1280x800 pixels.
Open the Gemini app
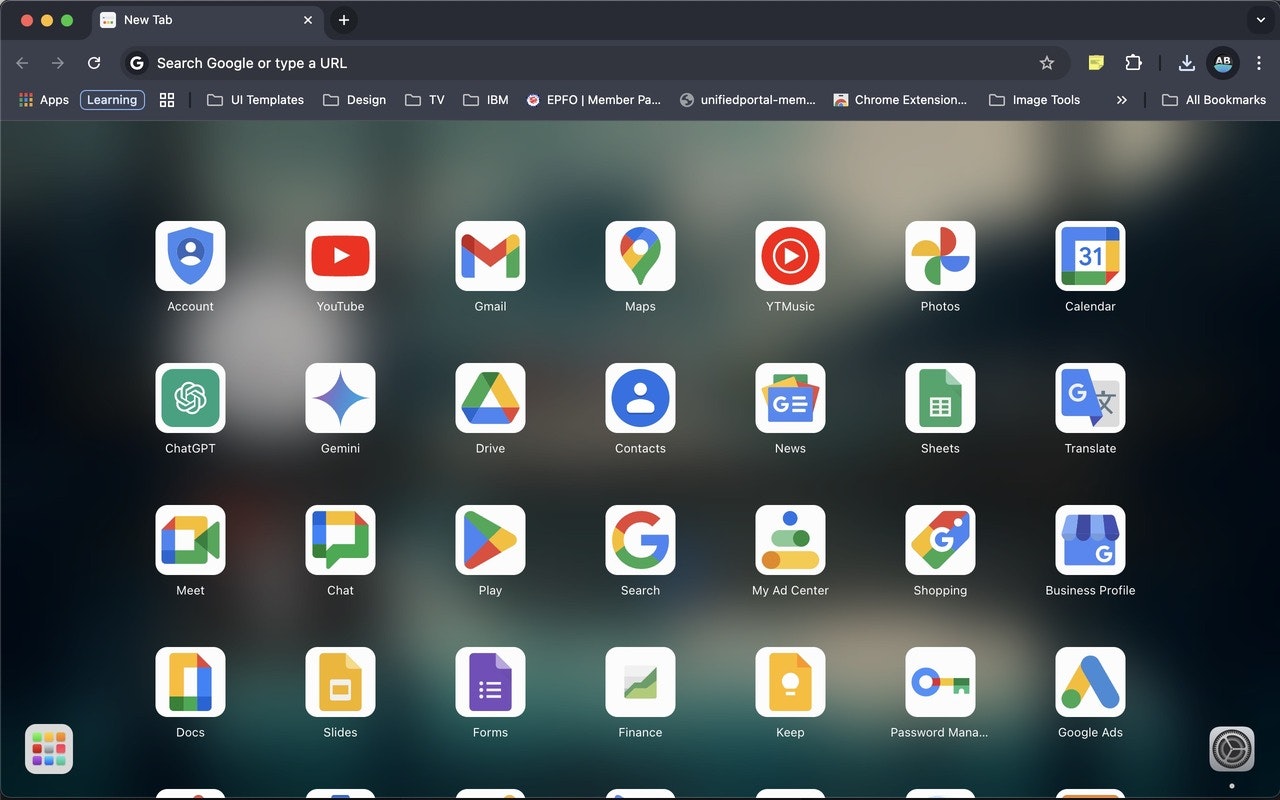coord(340,398)
